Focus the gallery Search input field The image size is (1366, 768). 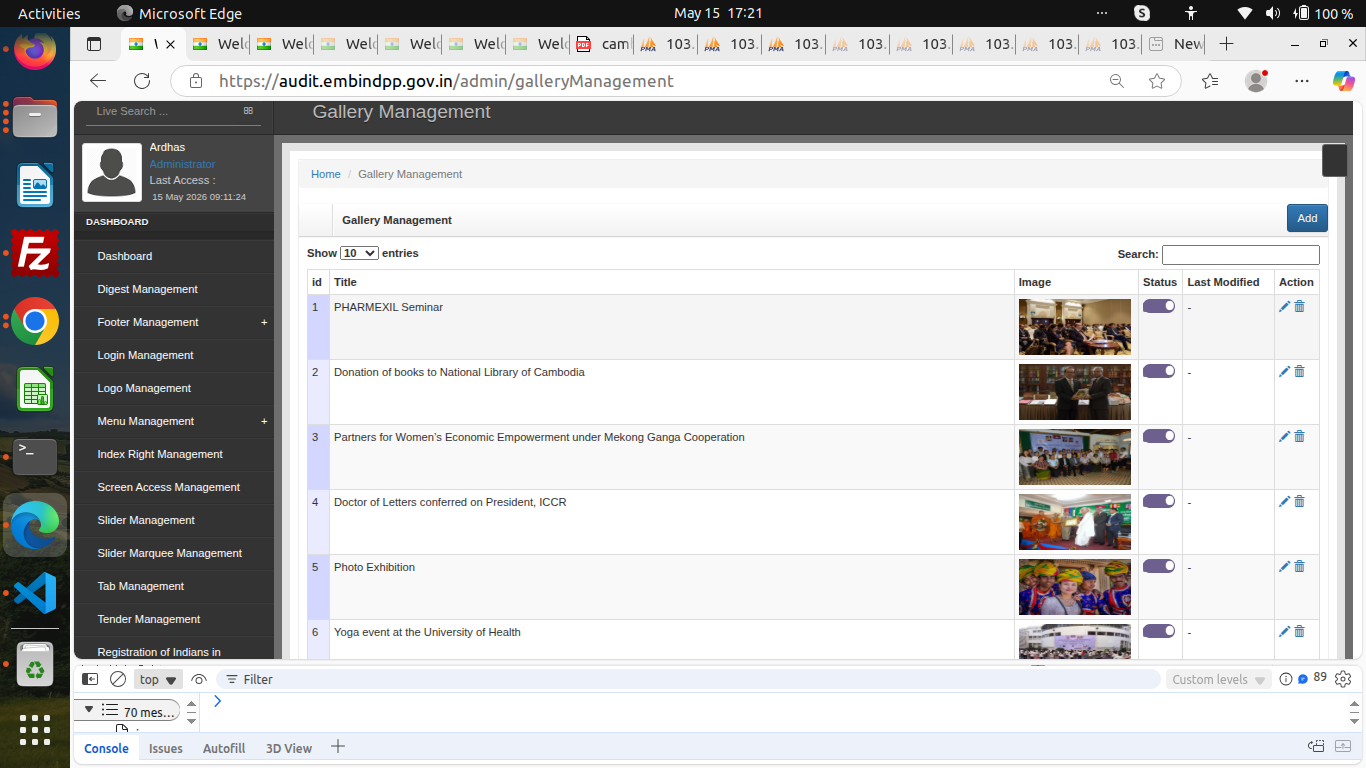point(1241,255)
